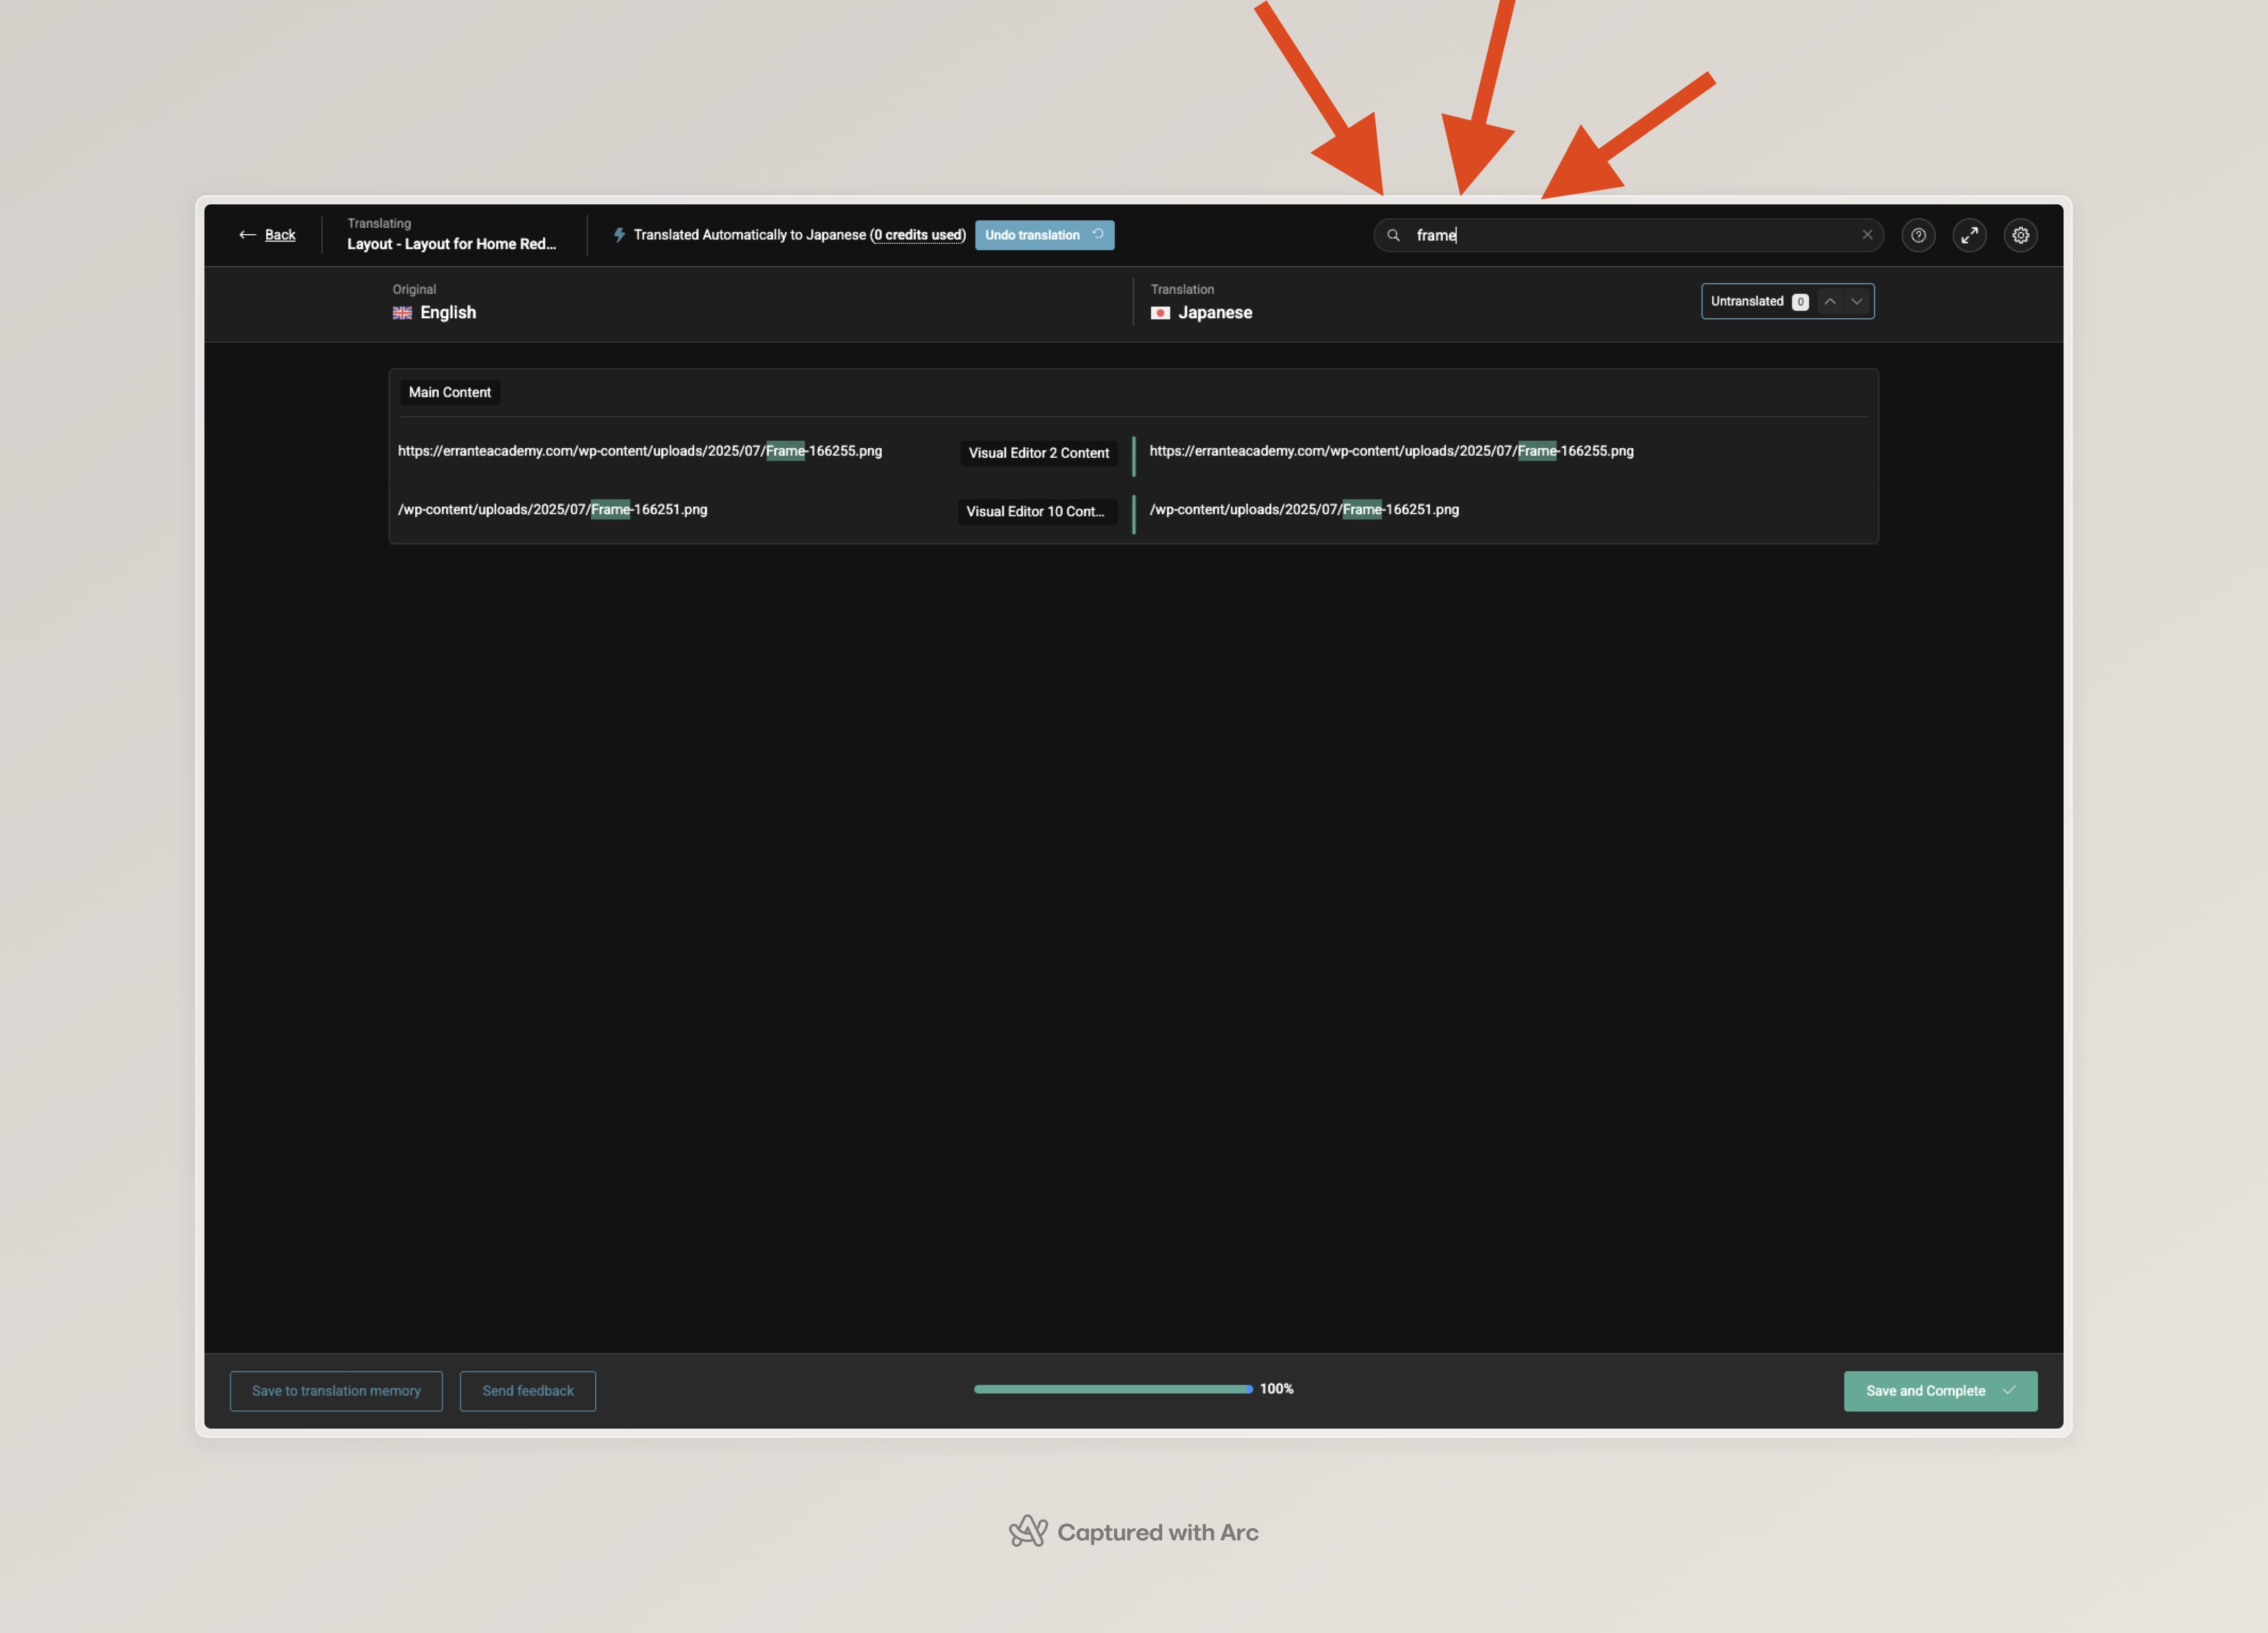Image resolution: width=2268 pixels, height=1633 pixels.
Task: Jump to next untranslated with down chevron
Action: click(1856, 301)
